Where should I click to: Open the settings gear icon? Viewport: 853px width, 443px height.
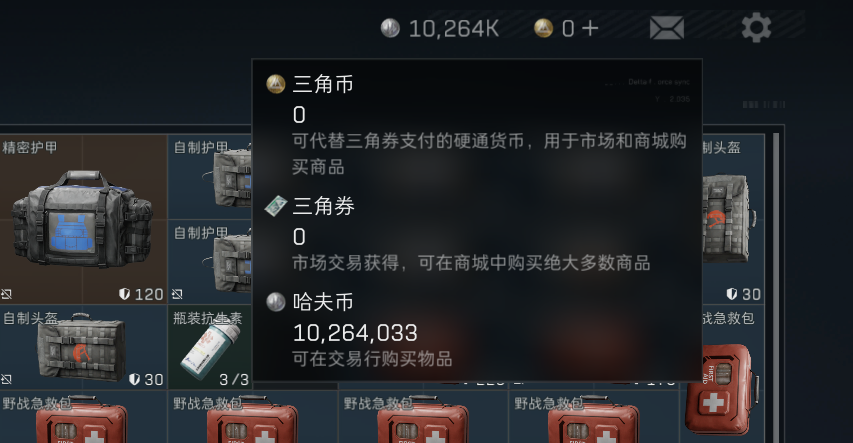point(756,27)
